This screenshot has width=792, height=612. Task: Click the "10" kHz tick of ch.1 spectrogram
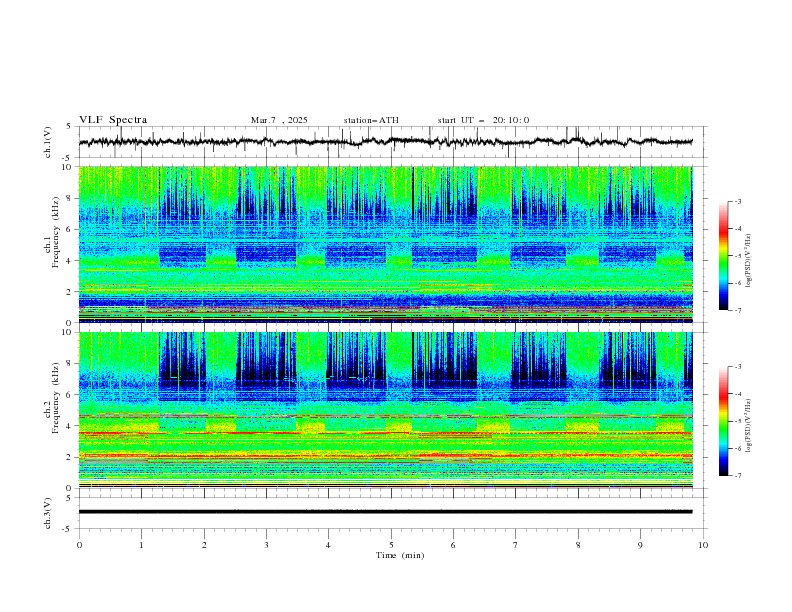point(68,167)
